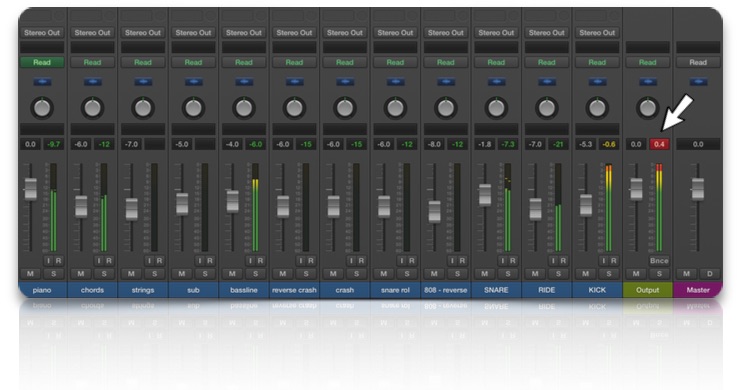Click the sub pan knob

click(x=193, y=108)
